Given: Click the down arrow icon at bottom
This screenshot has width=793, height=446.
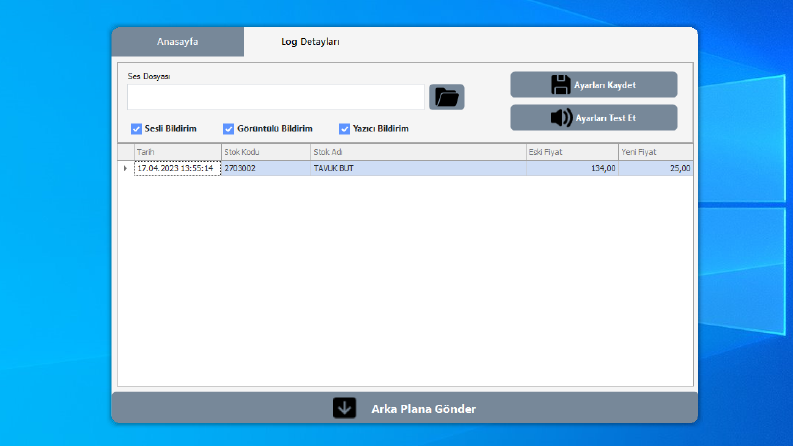Looking at the screenshot, I should 344,408.
